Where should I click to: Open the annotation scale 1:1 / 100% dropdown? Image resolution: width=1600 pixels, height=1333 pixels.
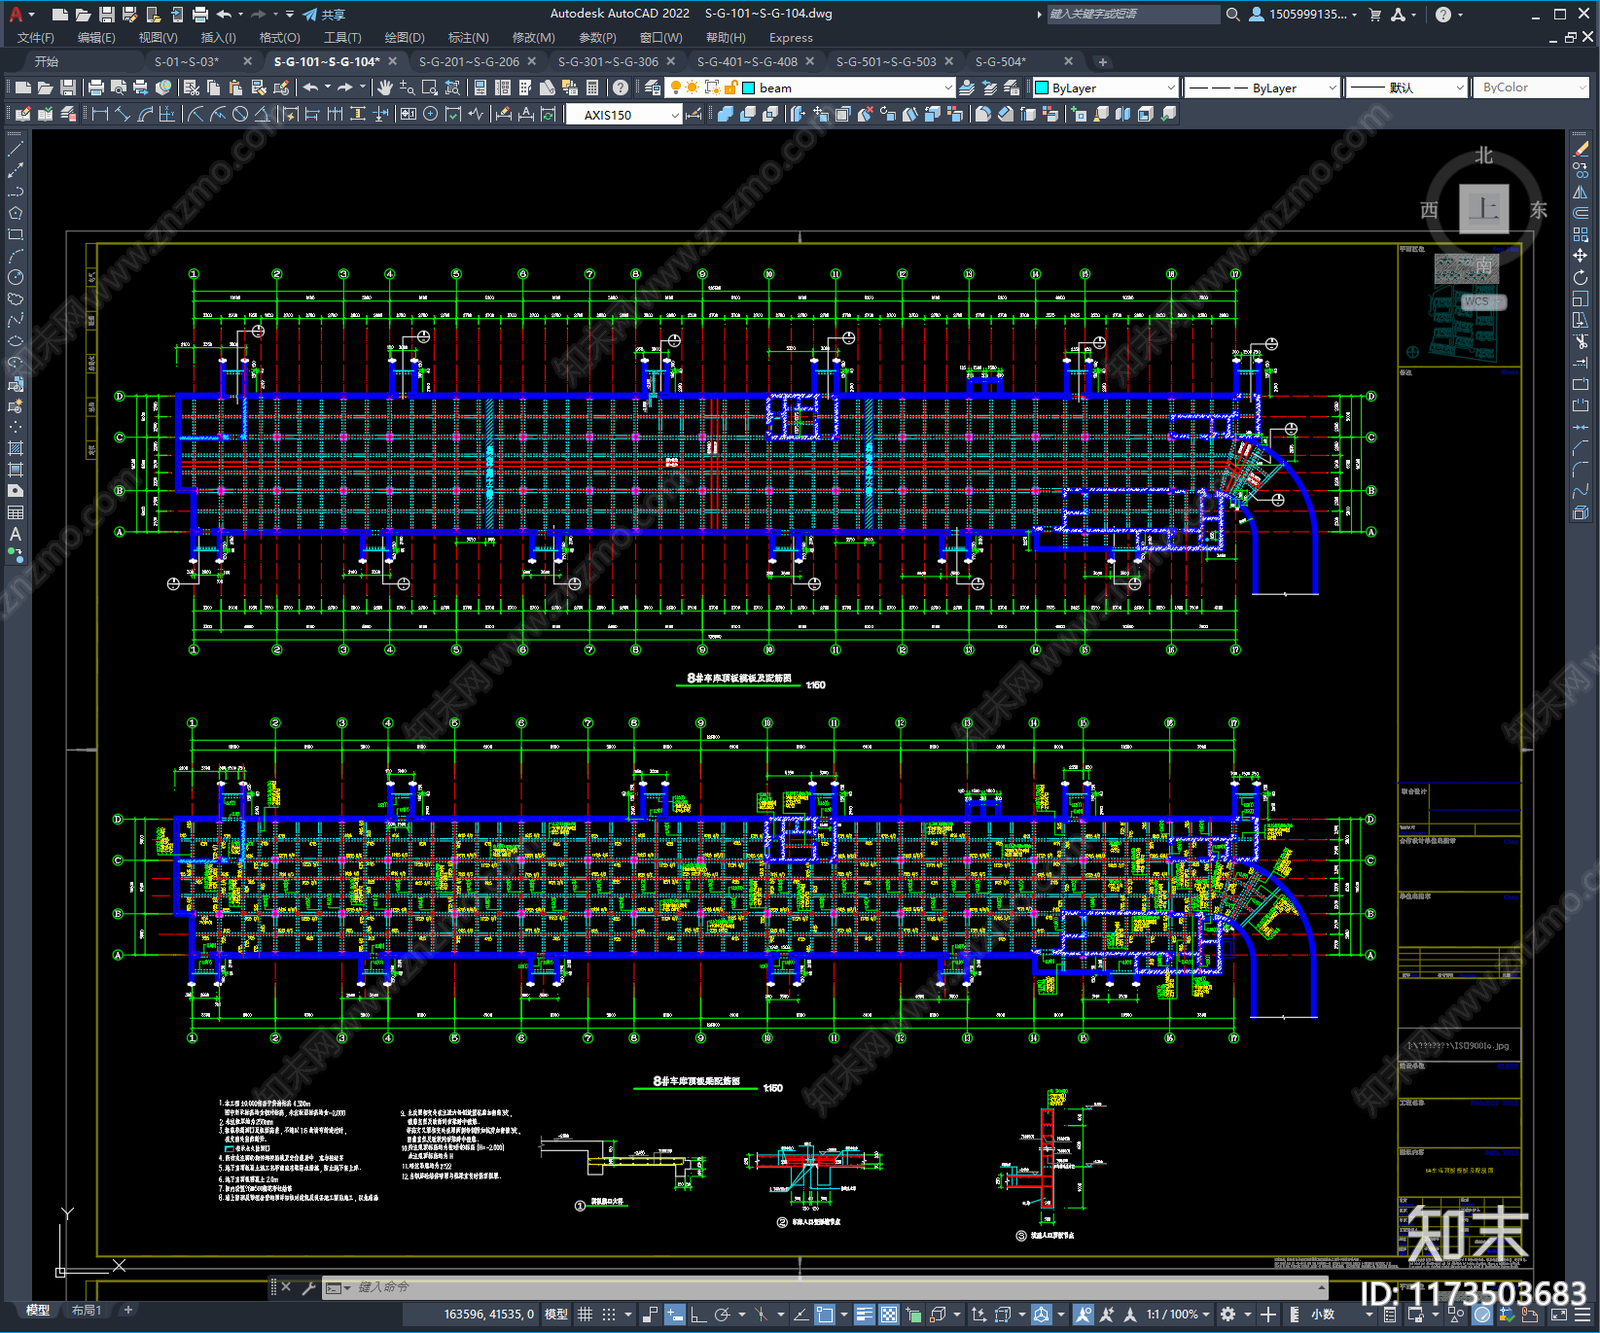coord(1177,1314)
